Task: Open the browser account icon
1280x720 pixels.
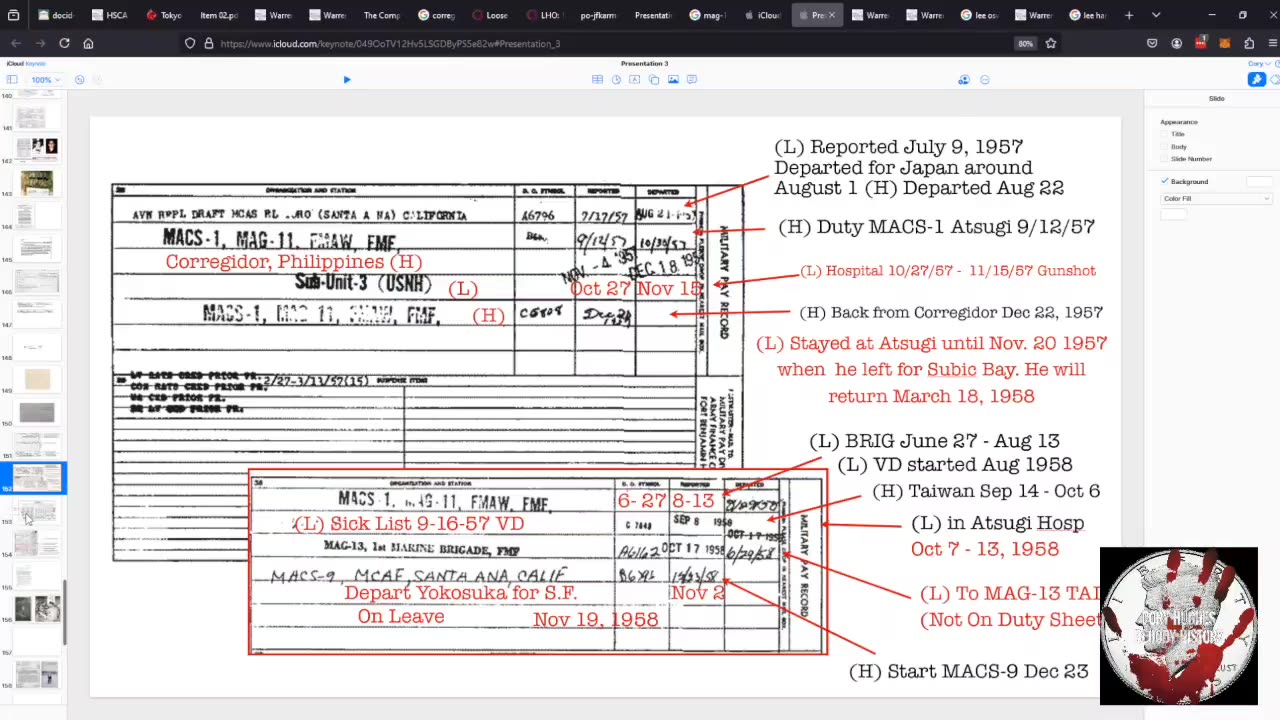Action: pos(1176,43)
